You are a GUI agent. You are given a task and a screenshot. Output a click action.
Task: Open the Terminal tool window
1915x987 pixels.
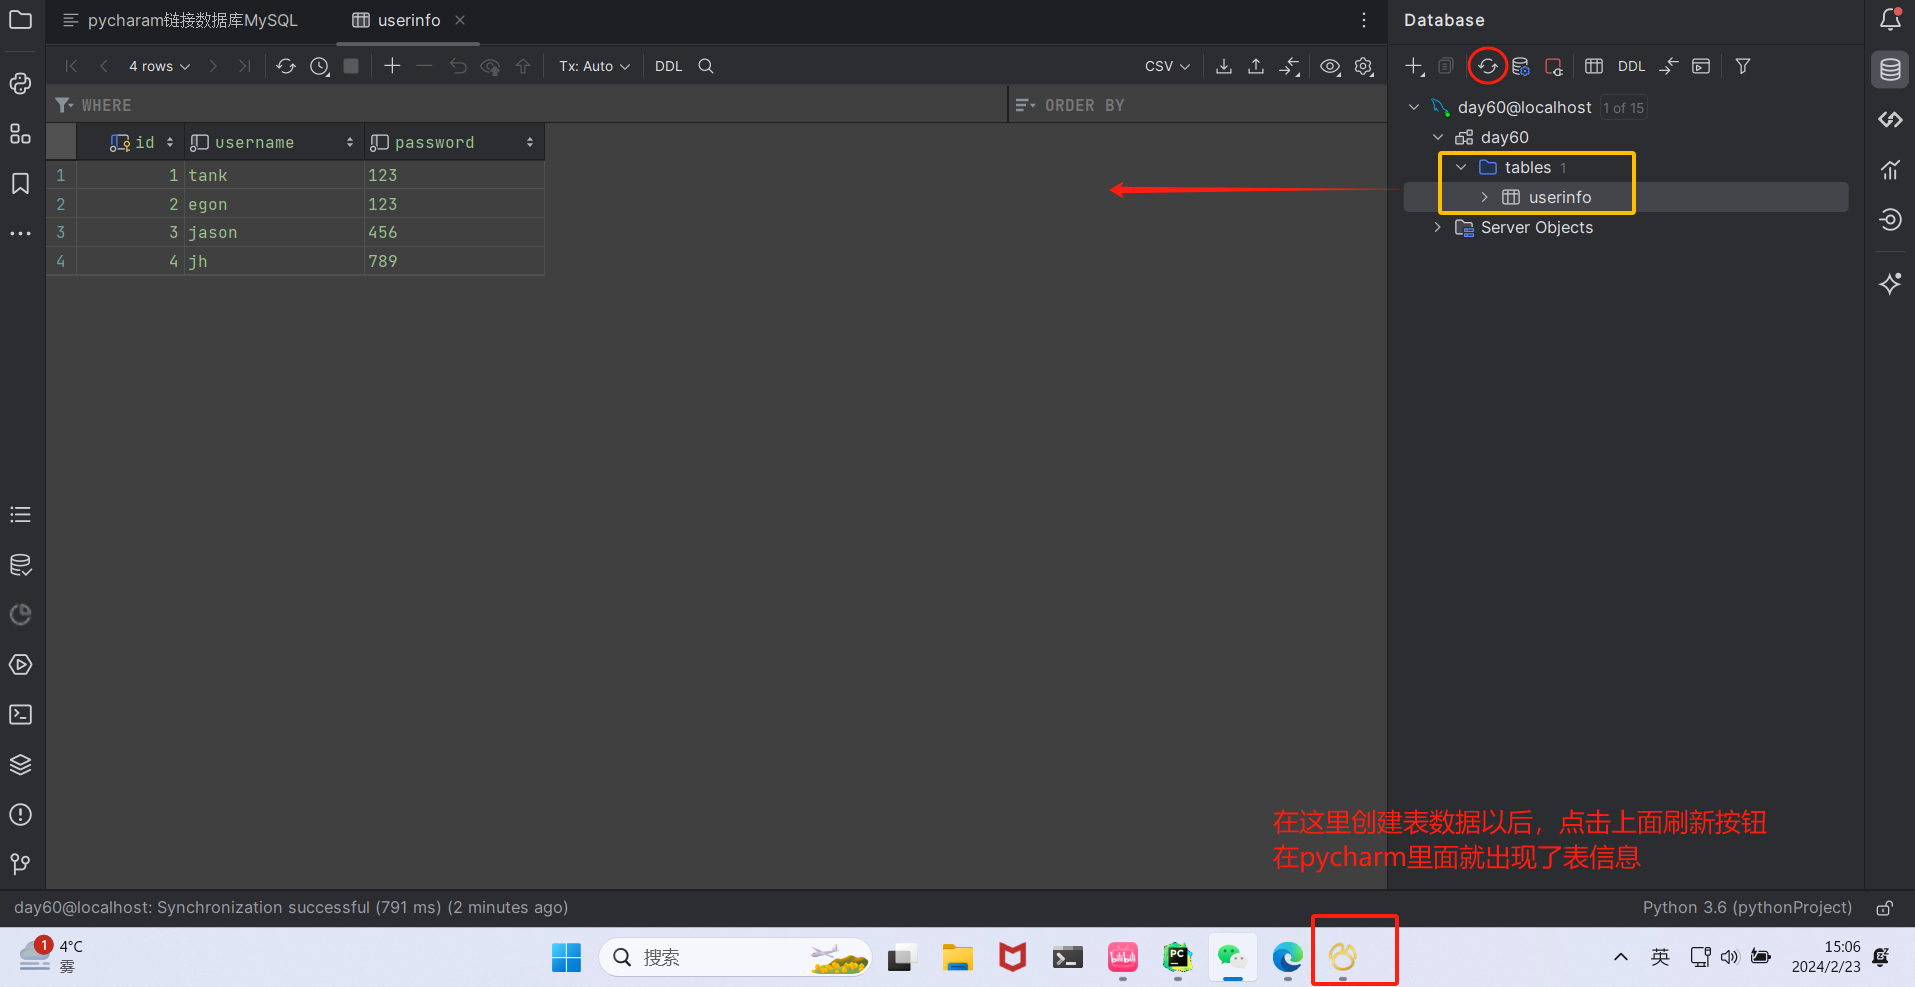pos(20,715)
